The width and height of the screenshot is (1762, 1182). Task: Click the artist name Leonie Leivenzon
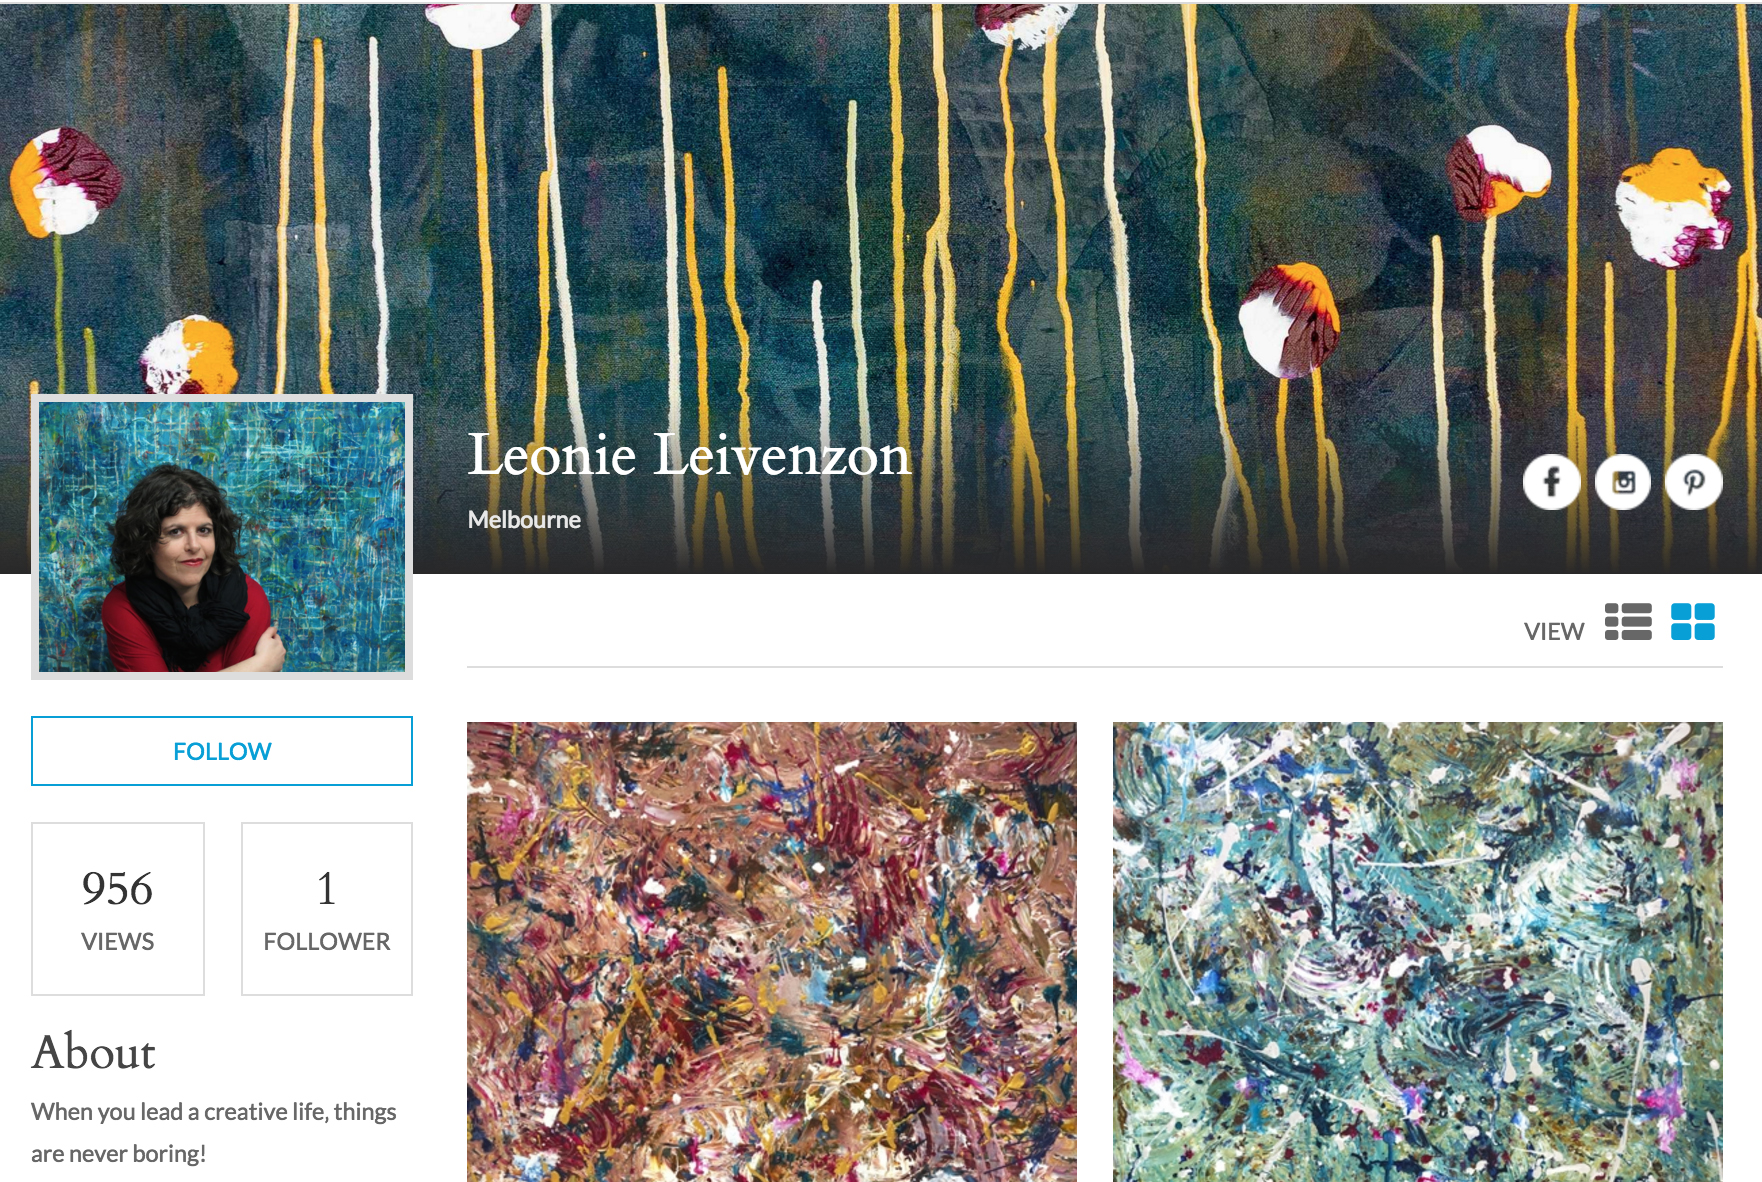689,455
